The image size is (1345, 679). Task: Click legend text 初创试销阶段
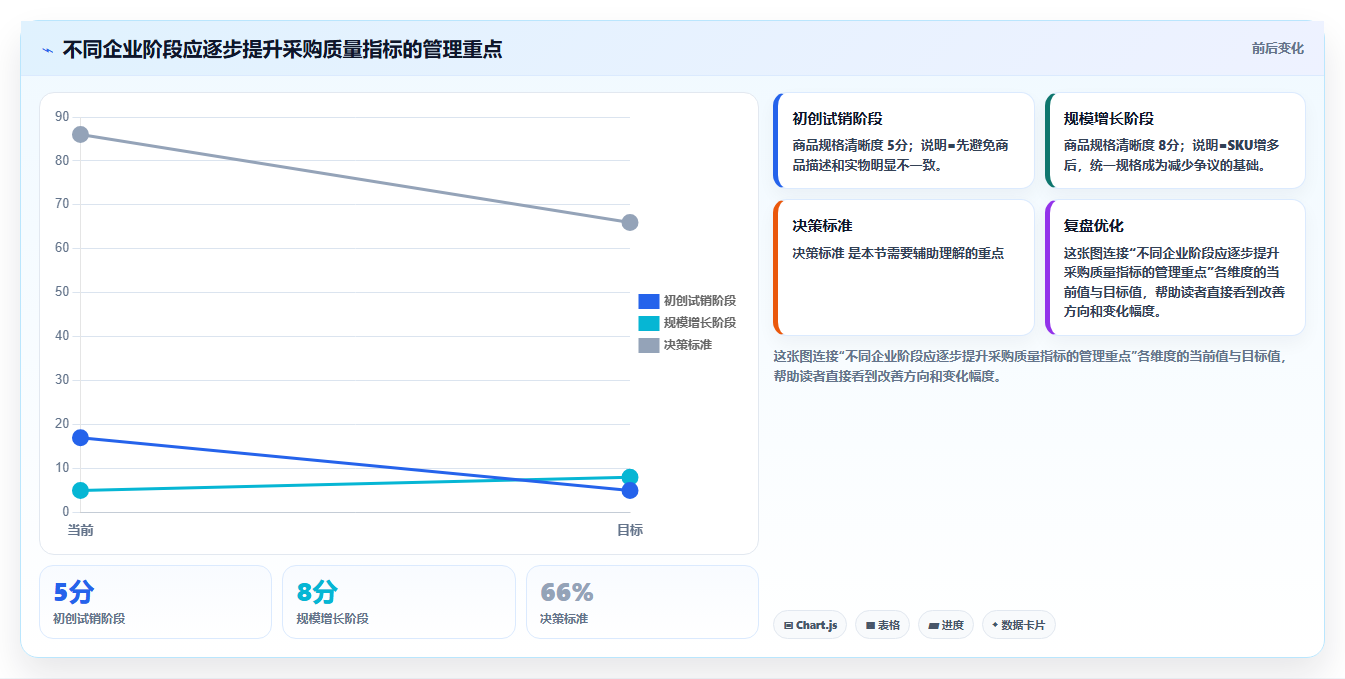tap(700, 301)
